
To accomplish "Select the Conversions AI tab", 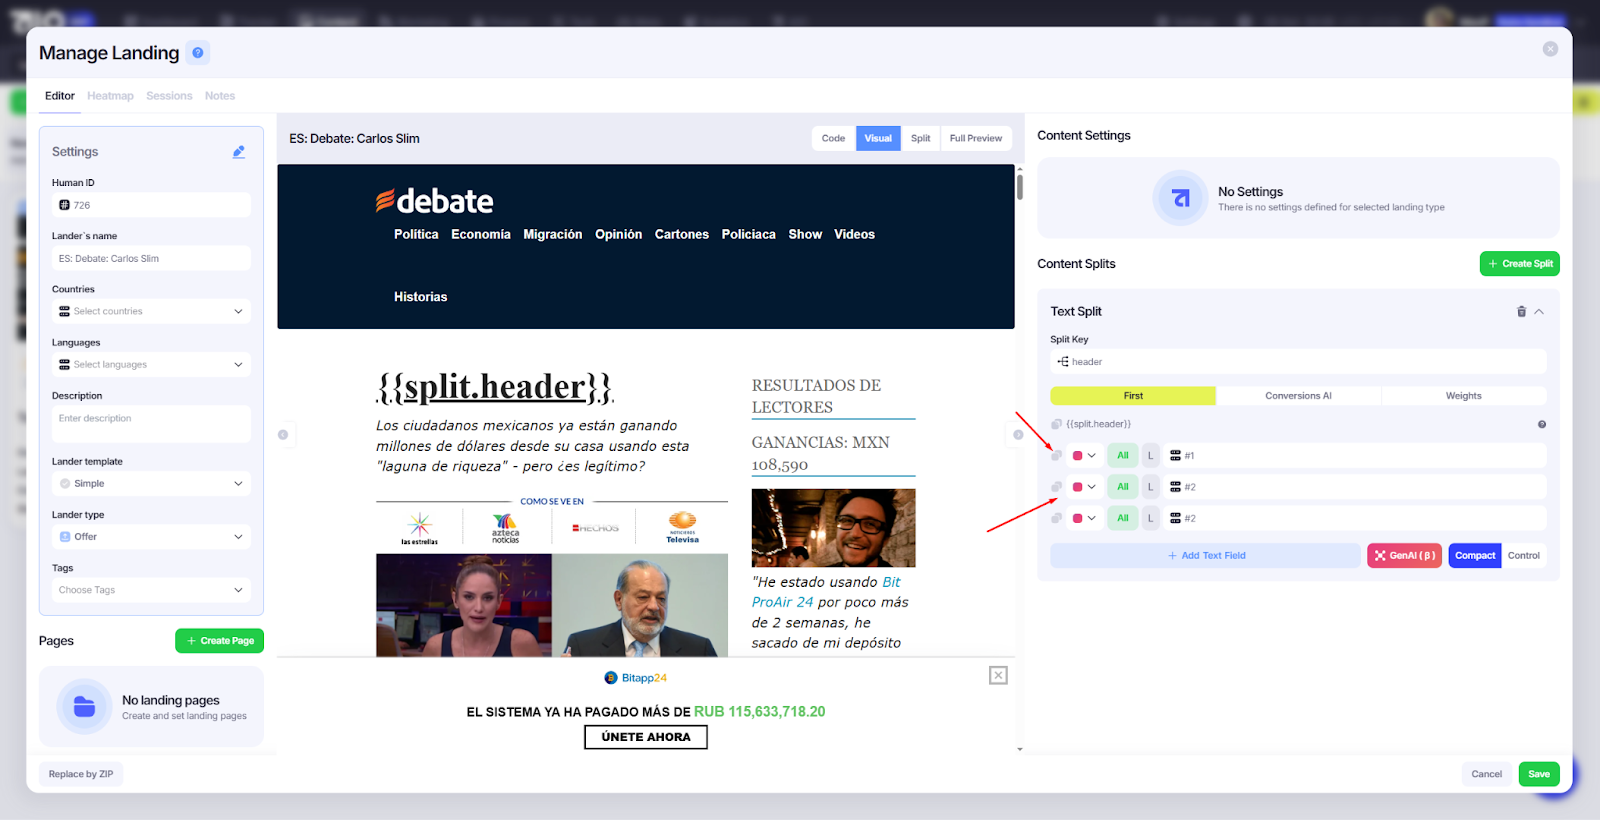I will pyautogui.click(x=1298, y=396).
